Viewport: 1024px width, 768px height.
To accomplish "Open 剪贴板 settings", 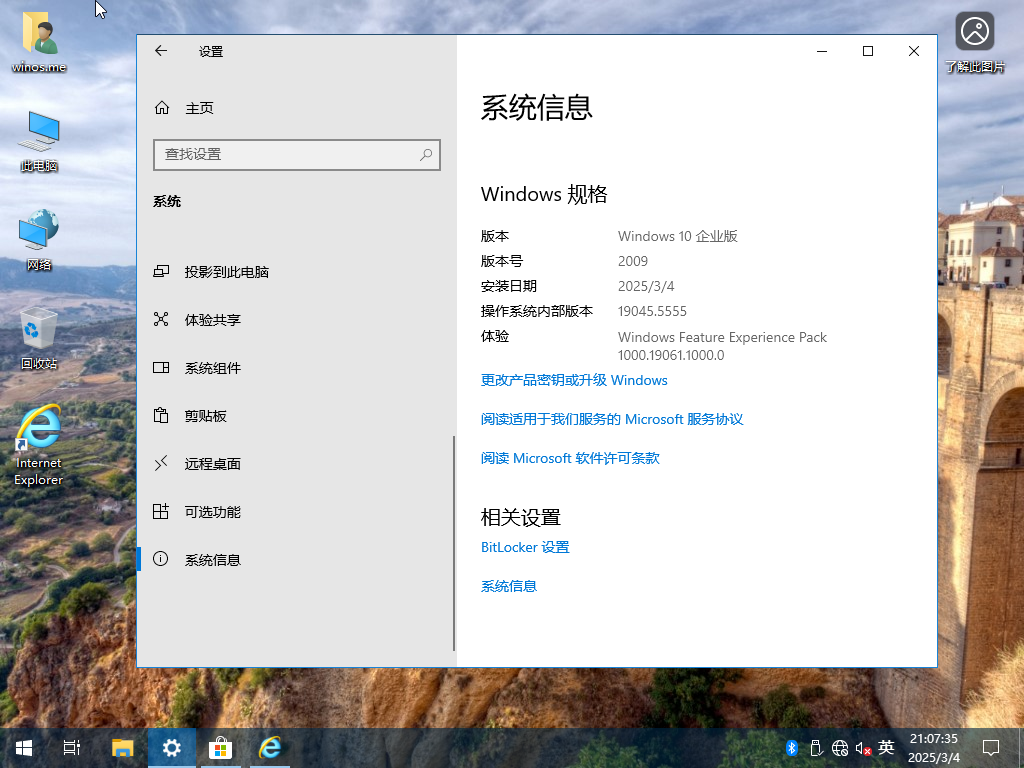I will click(x=296, y=415).
